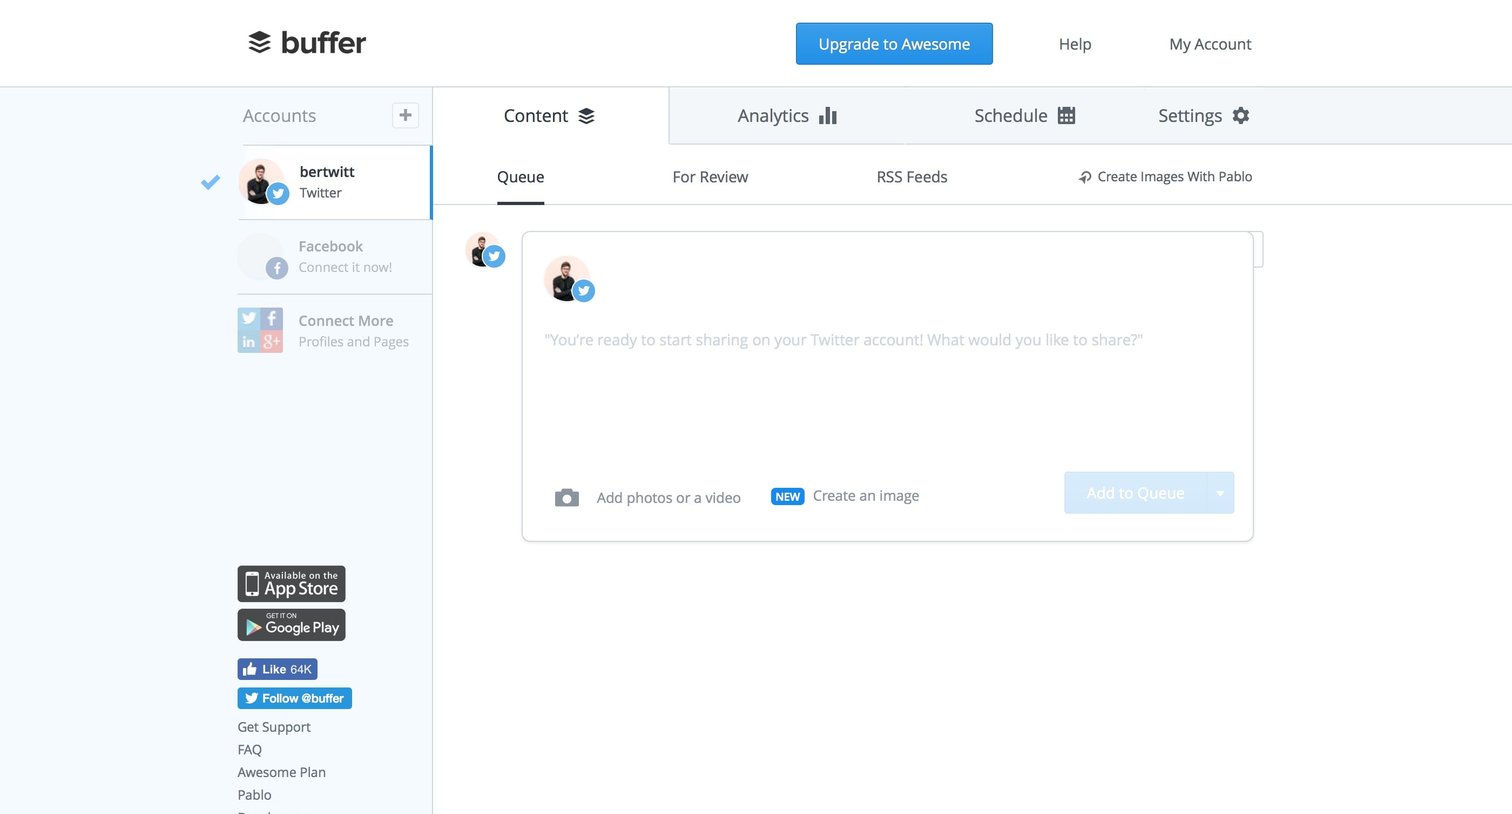This screenshot has width=1512, height=814.
Task: Open the Help menu
Action: click(x=1075, y=44)
